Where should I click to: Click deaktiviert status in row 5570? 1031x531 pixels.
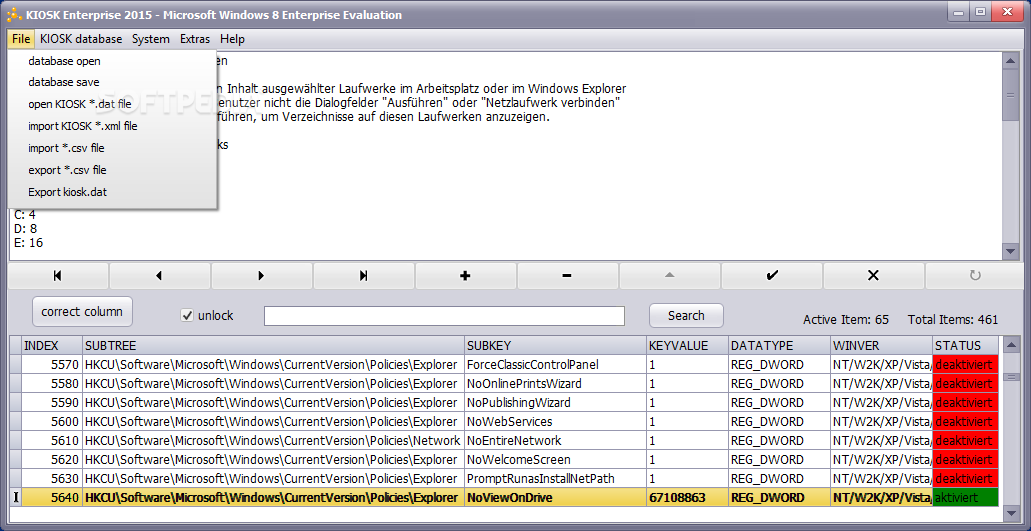point(965,364)
